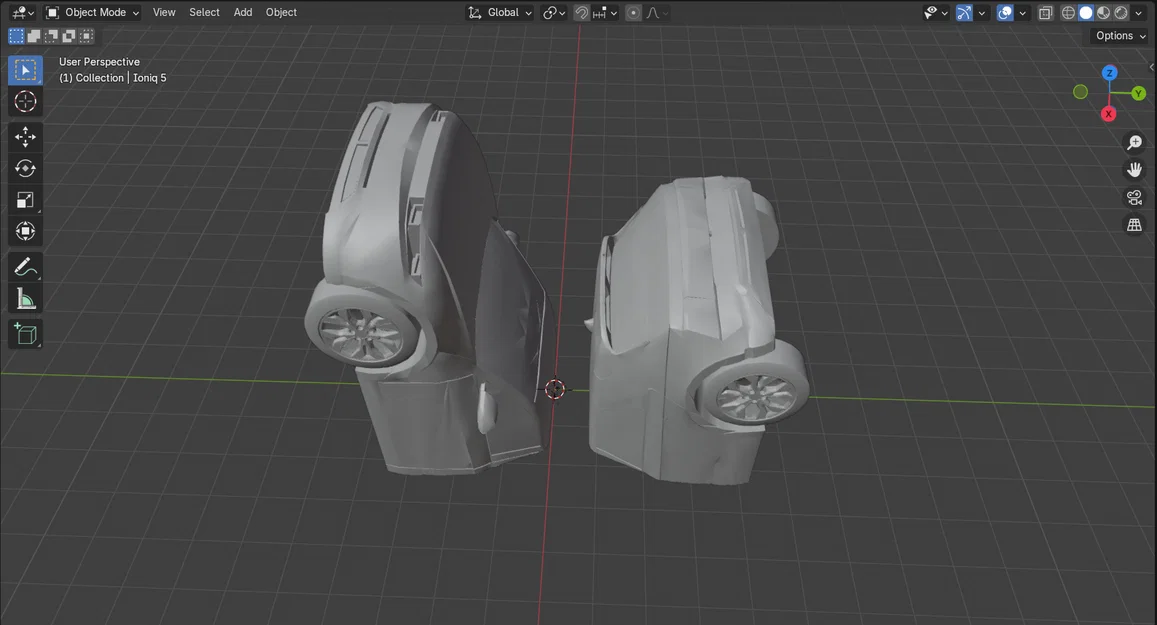Expand the Options dropdown in the header
Image resolution: width=1157 pixels, height=625 pixels.
1117,35
